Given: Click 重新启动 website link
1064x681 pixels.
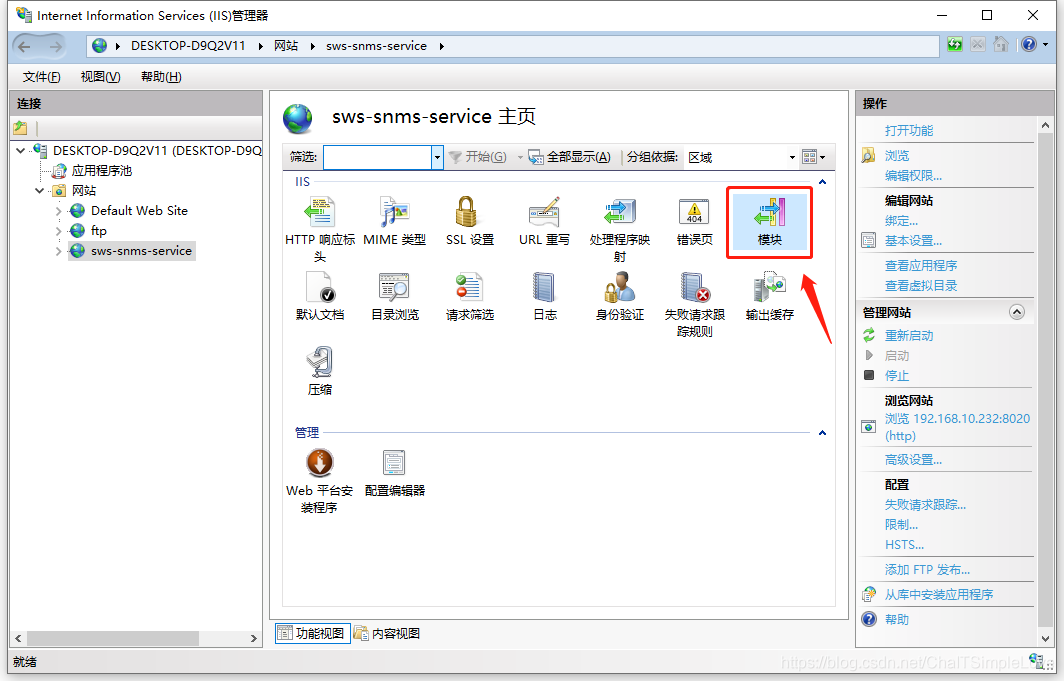Looking at the screenshot, I should [909, 336].
